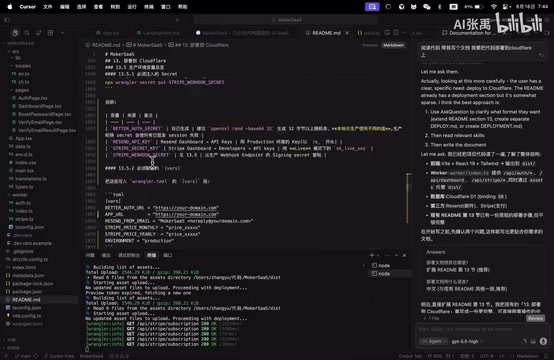
Task: Undo the user message with arrow icon
Action: pos(541,55)
